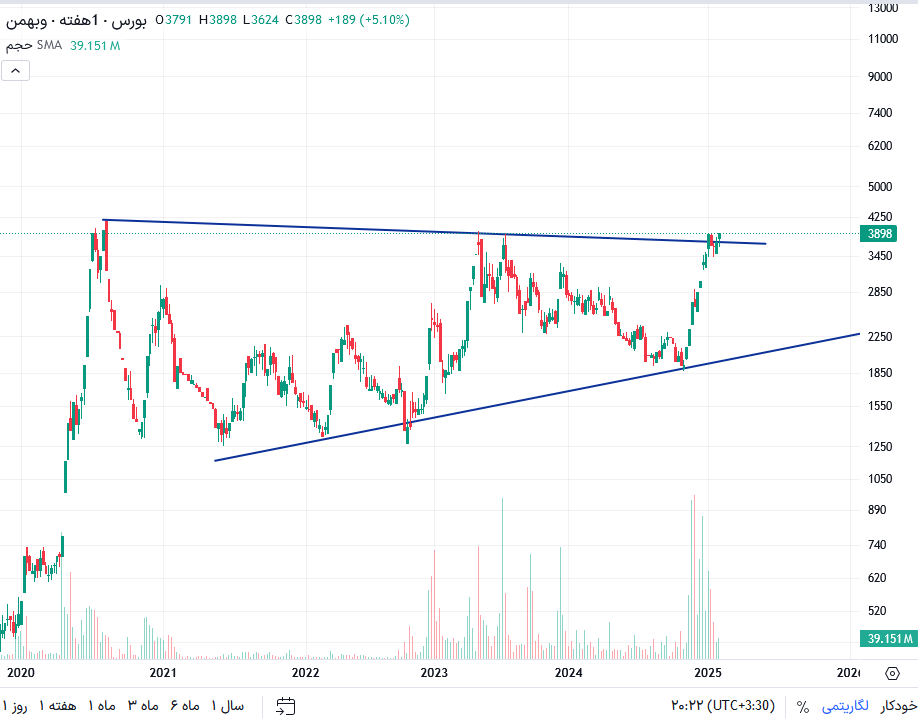Open the timezone menu showing UTC+3:30
This screenshot has height=725, width=918.
[x=723, y=706]
